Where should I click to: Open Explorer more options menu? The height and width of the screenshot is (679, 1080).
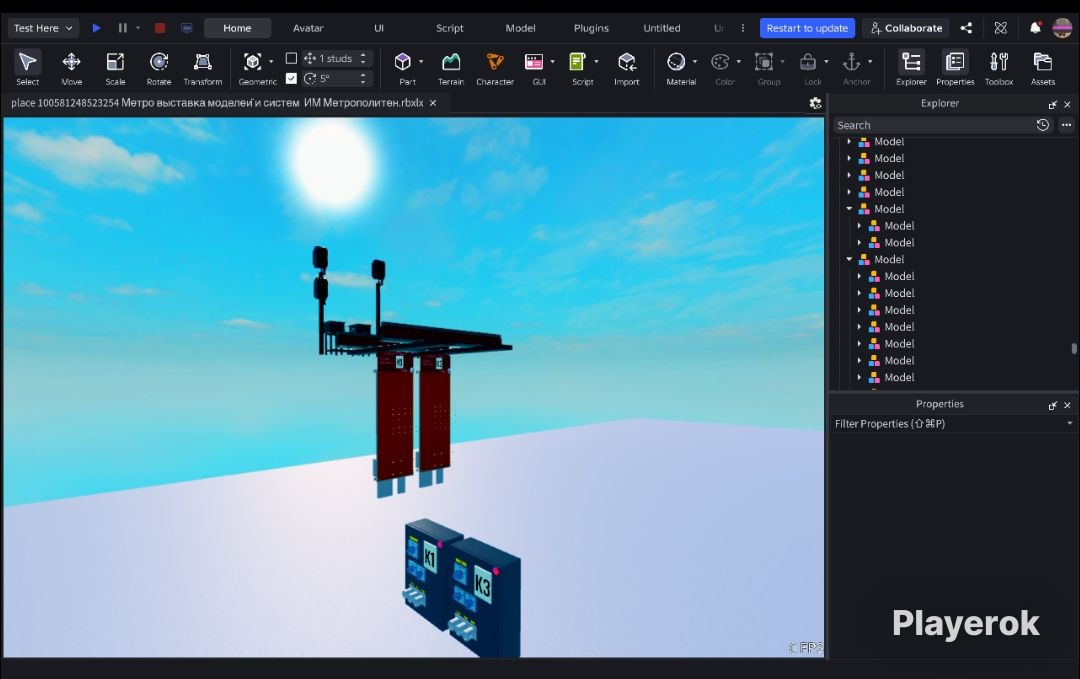pyautogui.click(x=1066, y=125)
